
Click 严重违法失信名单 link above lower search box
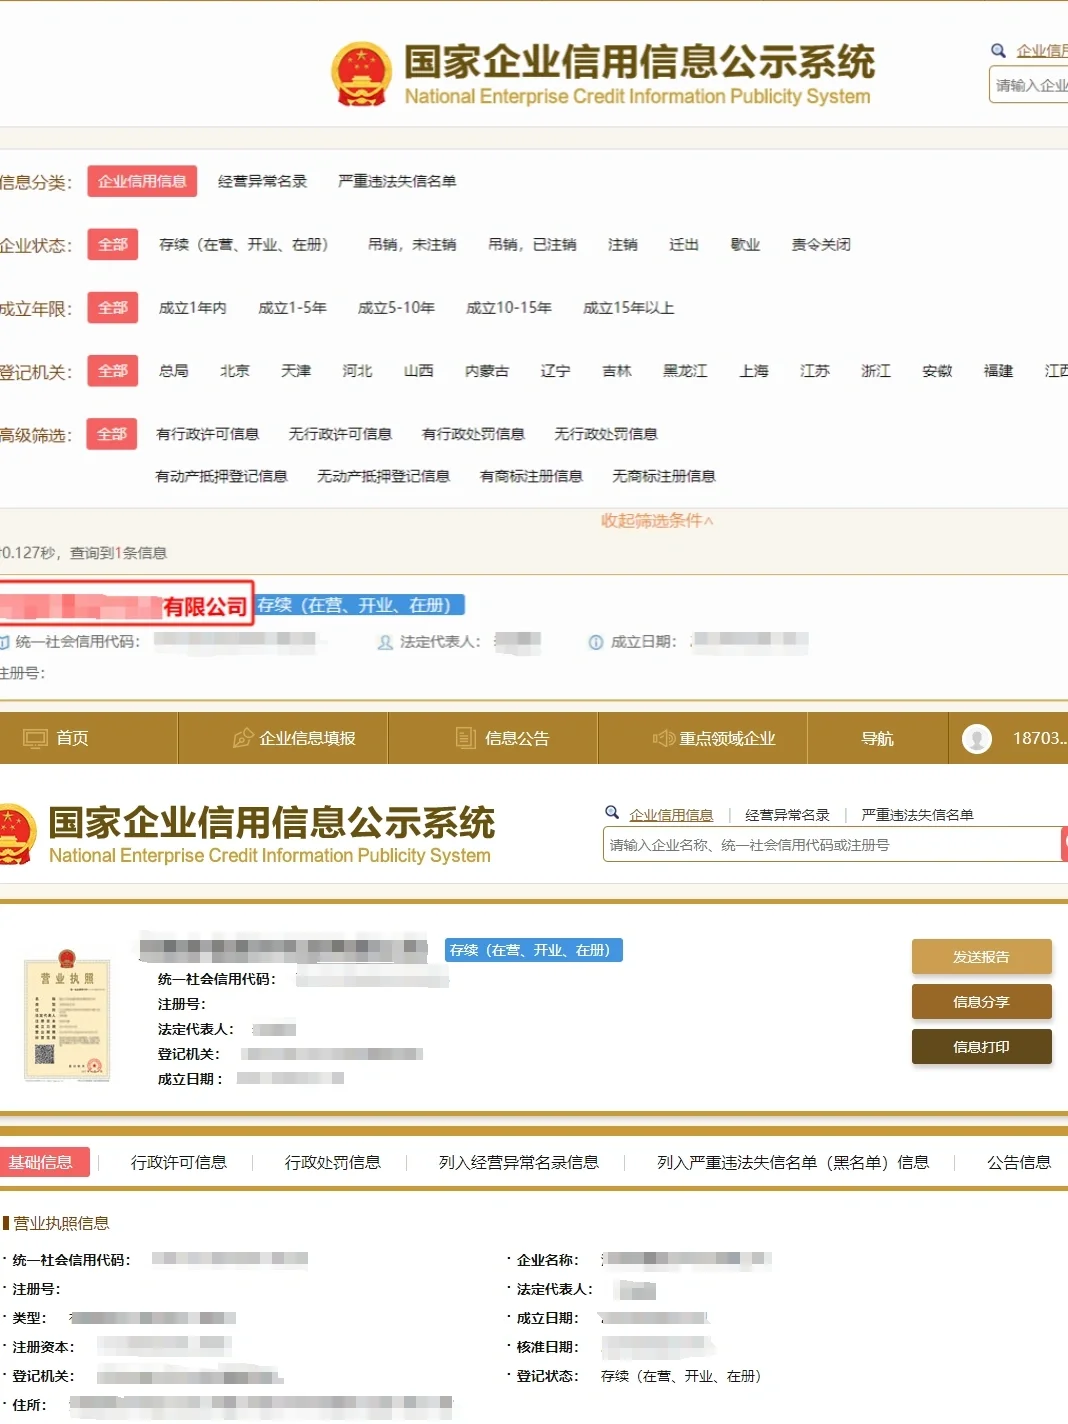coord(917,815)
